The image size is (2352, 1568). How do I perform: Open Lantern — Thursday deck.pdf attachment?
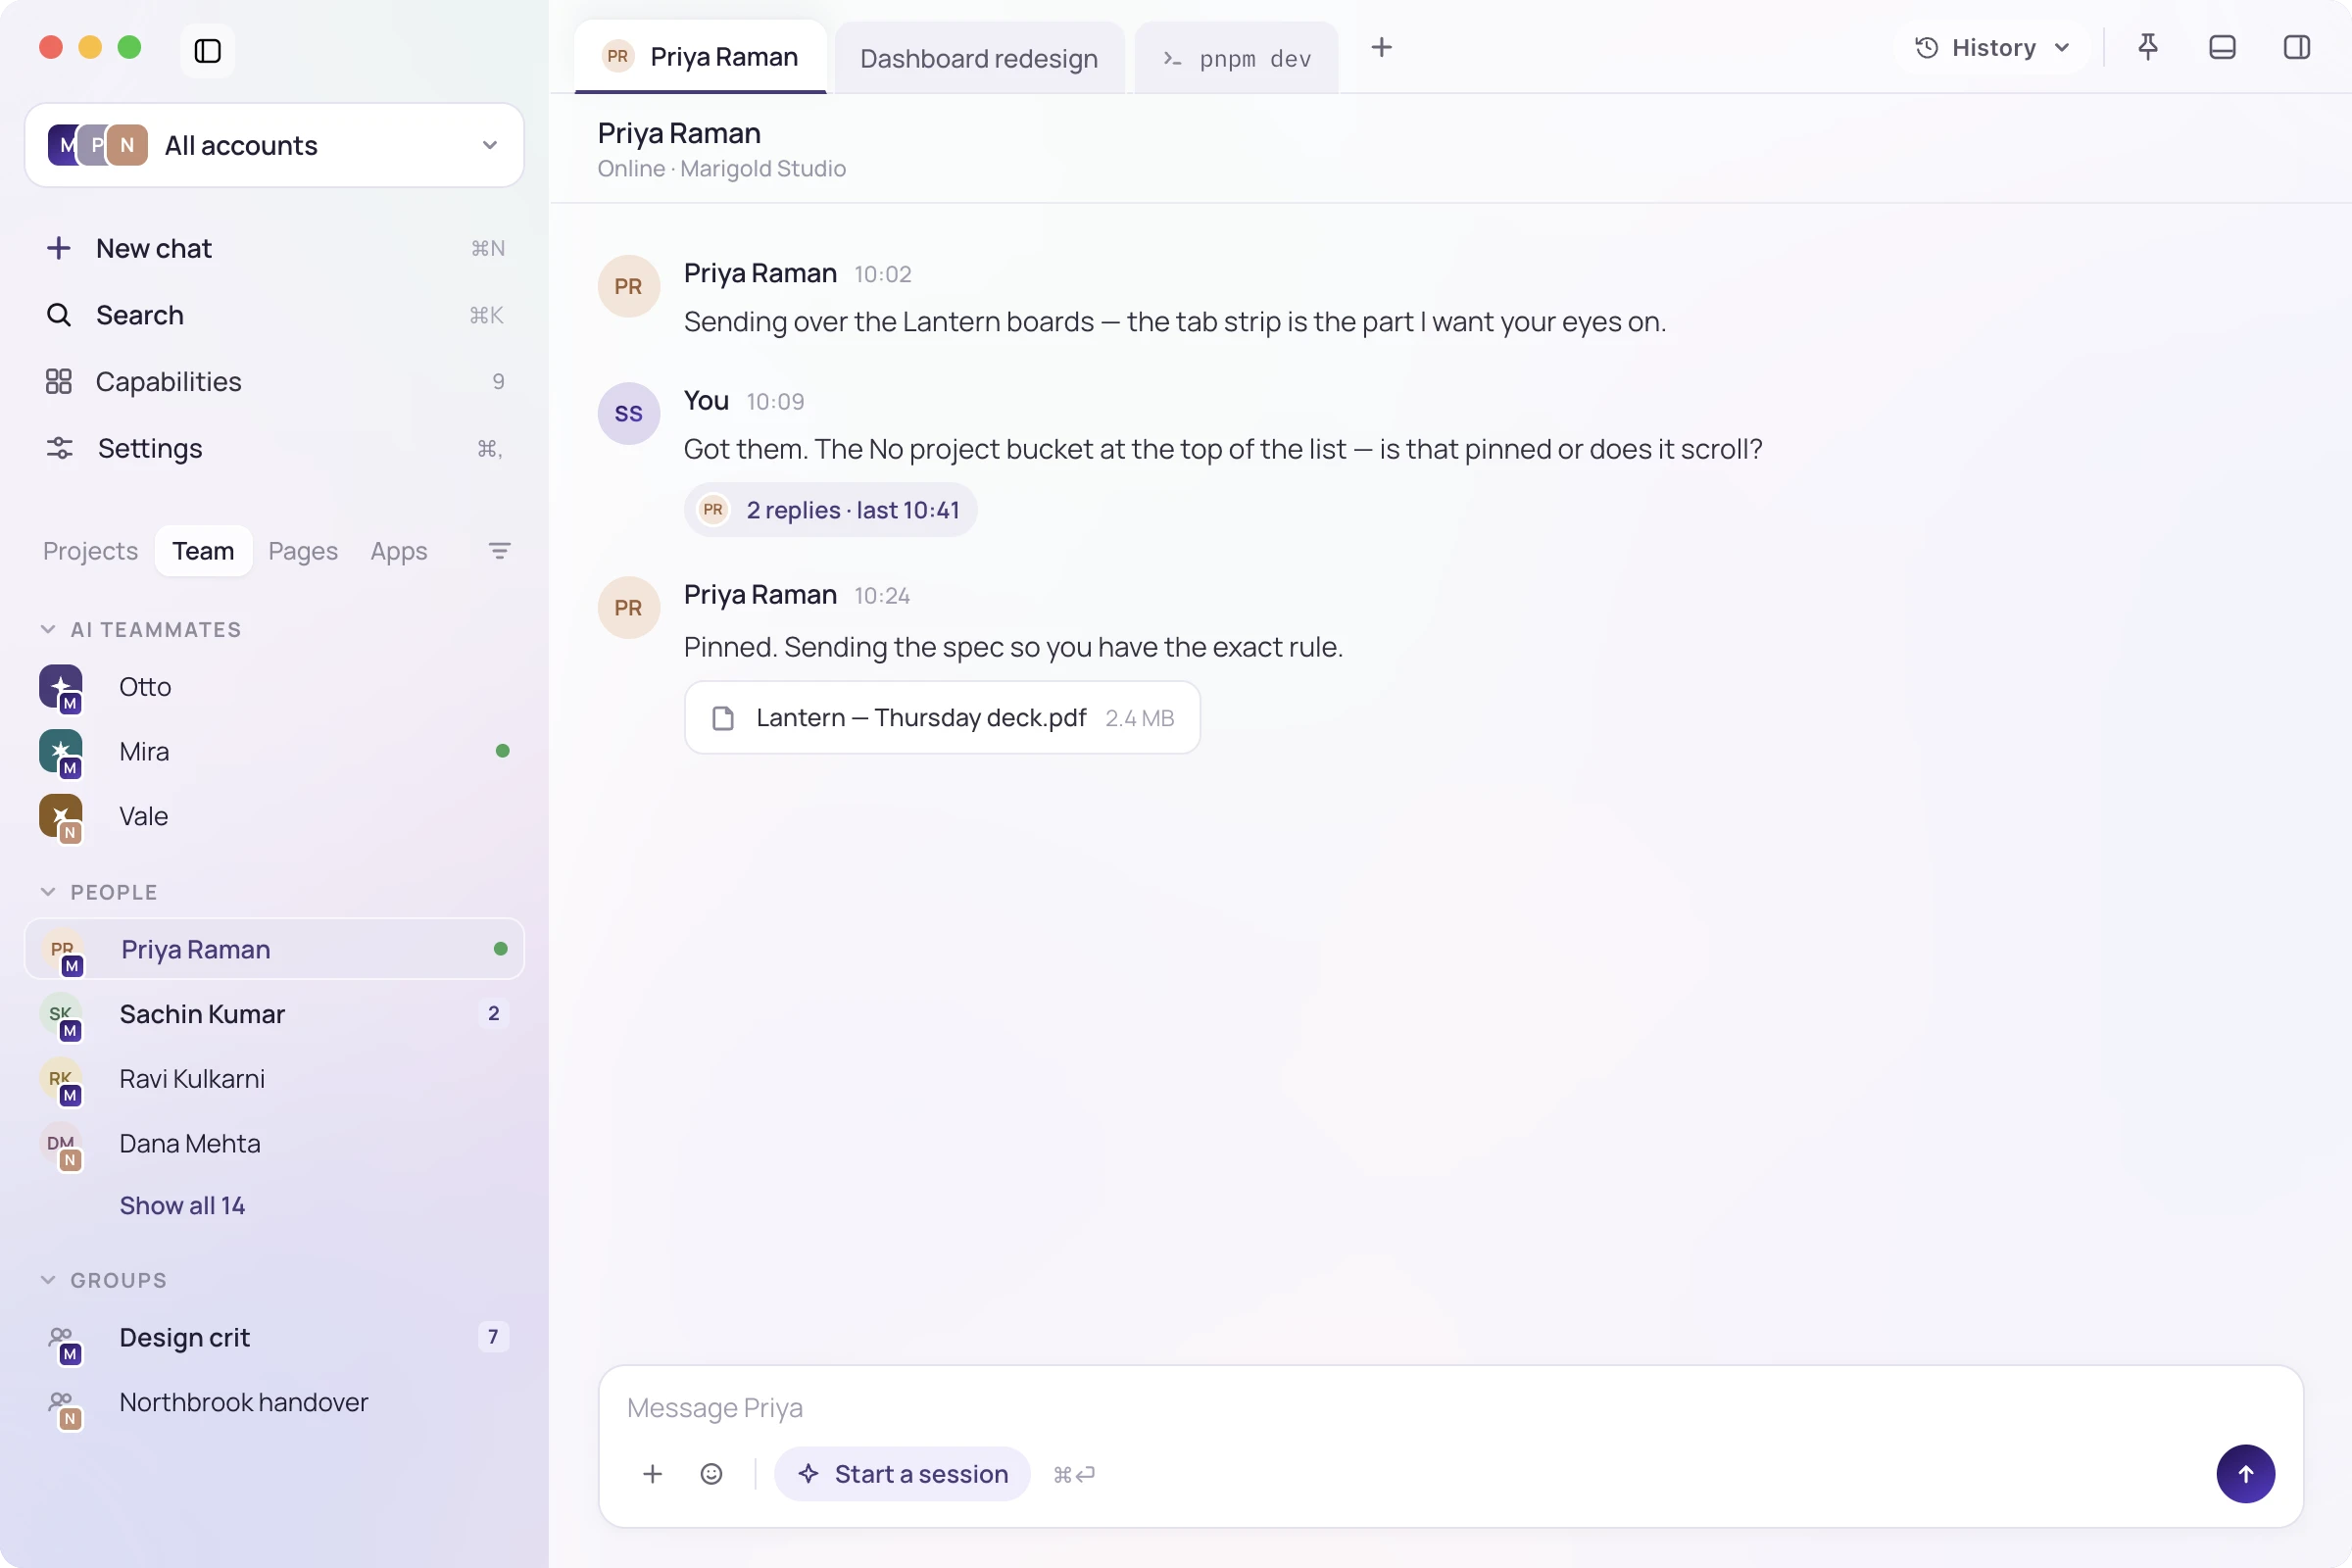(942, 717)
